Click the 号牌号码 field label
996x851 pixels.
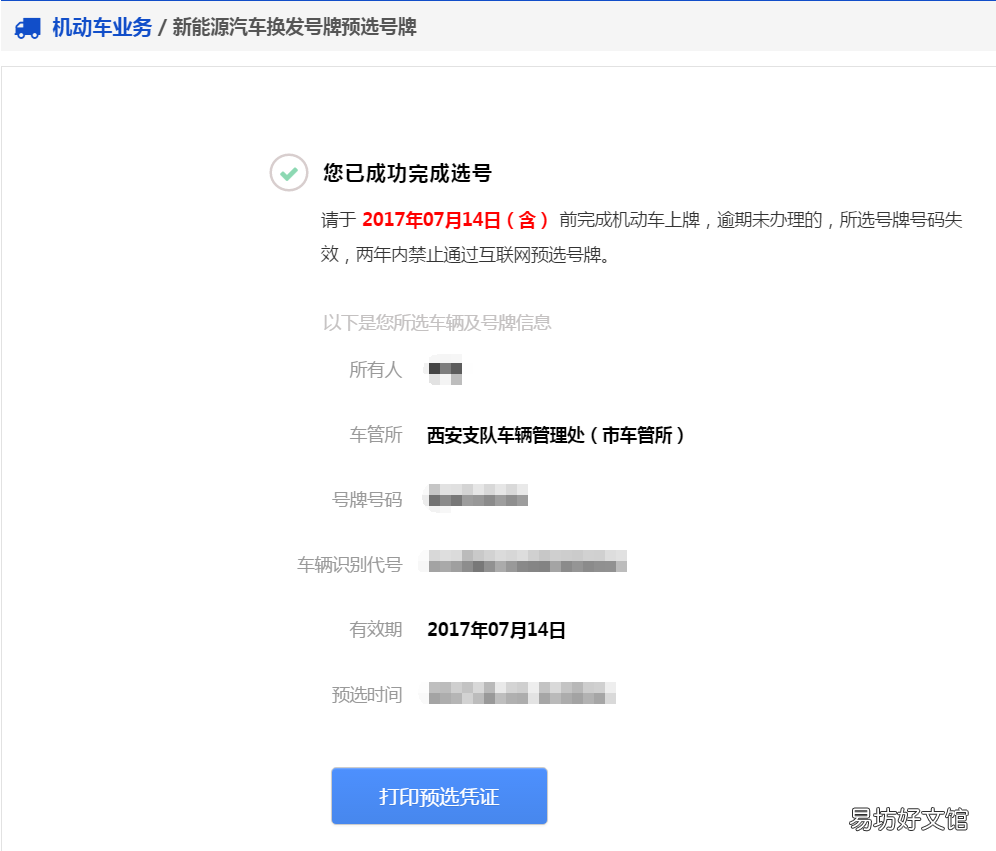[x=367, y=500]
